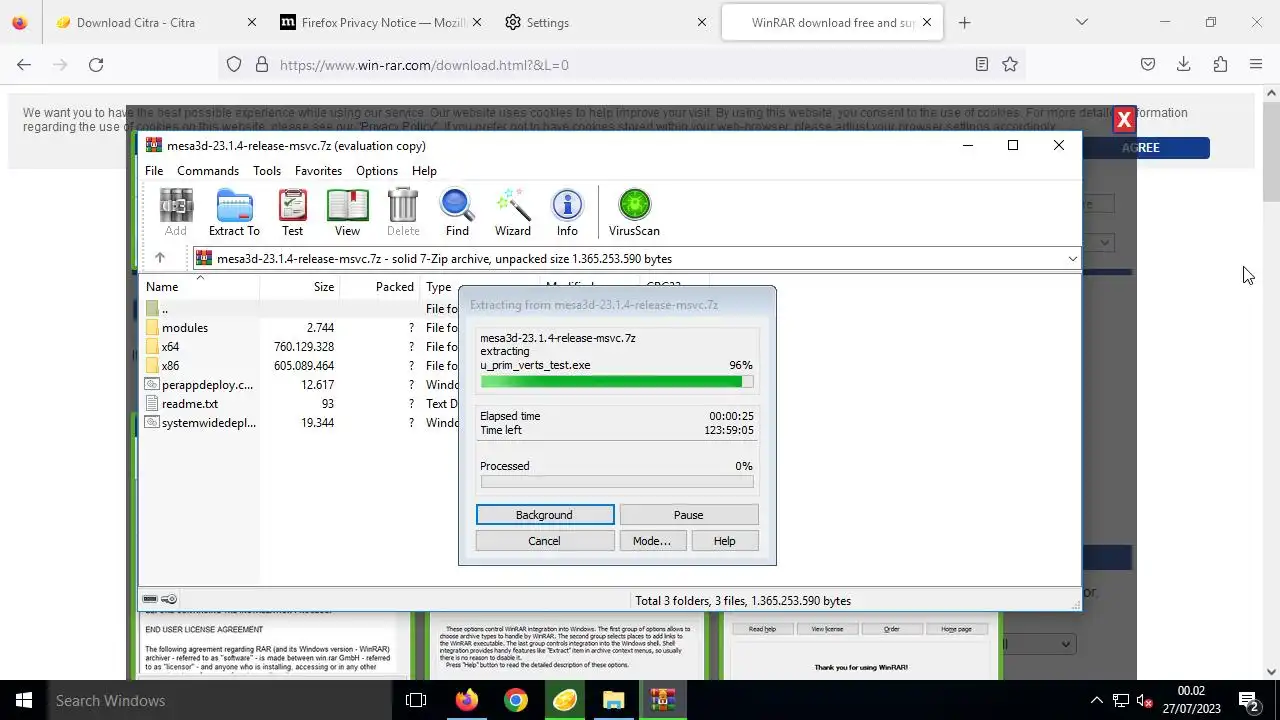Close the cookie notice red X
The image size is (1280, 720).
pos(1124,120)
